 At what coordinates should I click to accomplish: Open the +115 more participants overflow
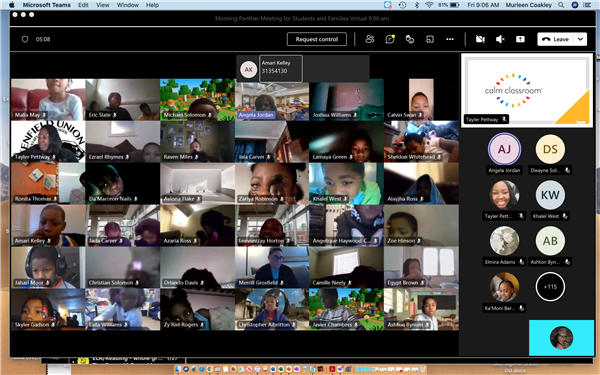click(x=550, y=287)
